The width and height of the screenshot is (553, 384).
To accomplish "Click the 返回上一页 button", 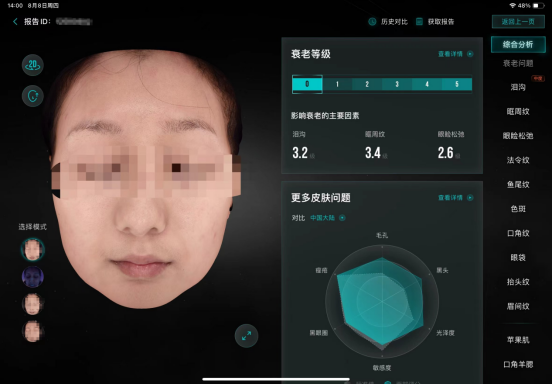I will (x=518, y=22).
